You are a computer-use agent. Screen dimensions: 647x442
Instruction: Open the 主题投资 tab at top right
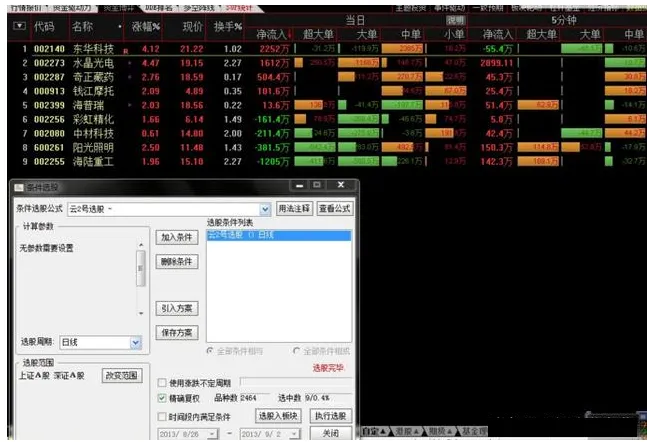point(410,8)
